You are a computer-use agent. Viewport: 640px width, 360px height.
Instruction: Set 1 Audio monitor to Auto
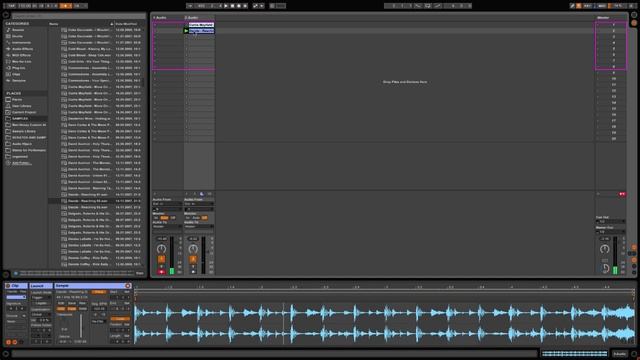(164, 218)
